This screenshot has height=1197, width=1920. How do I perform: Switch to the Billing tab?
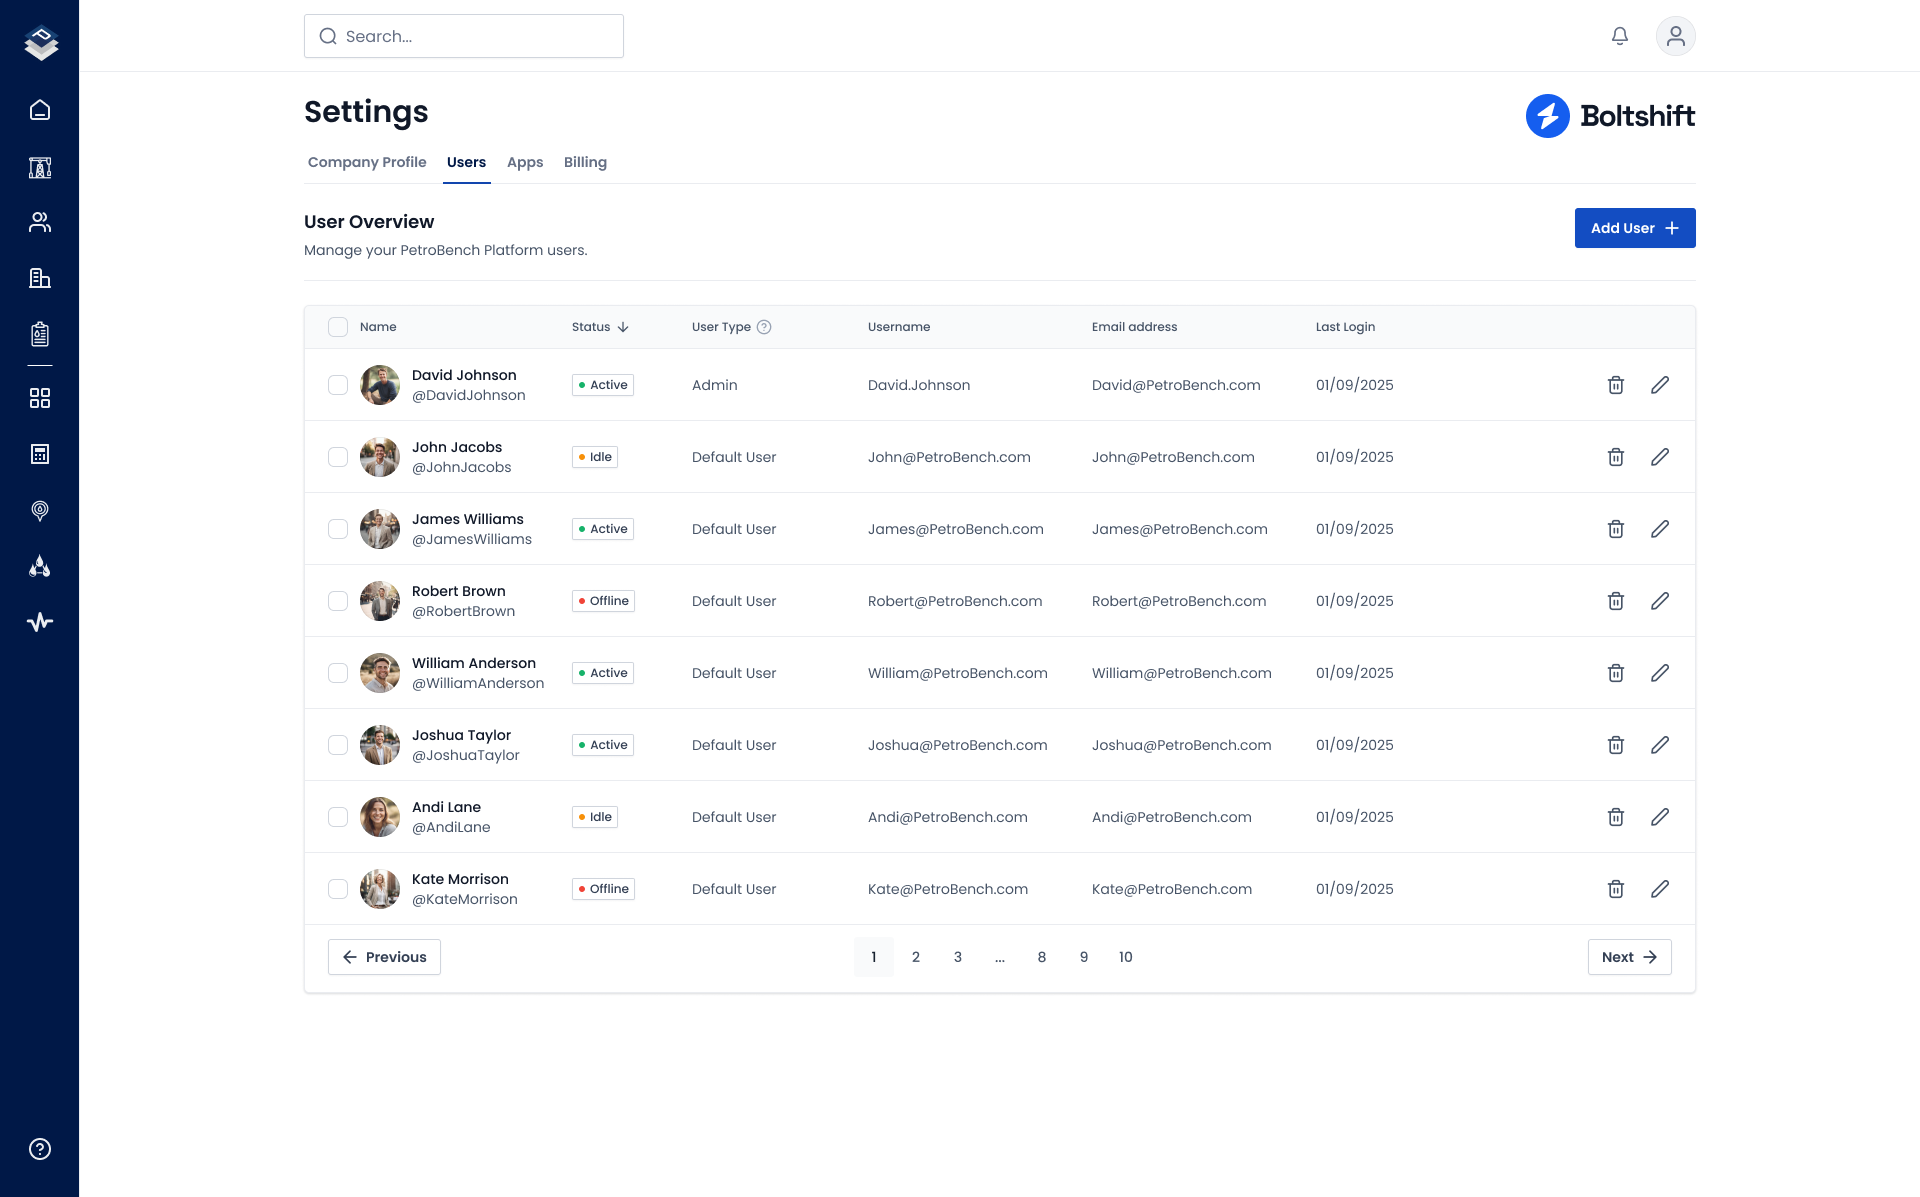(585, 162)
